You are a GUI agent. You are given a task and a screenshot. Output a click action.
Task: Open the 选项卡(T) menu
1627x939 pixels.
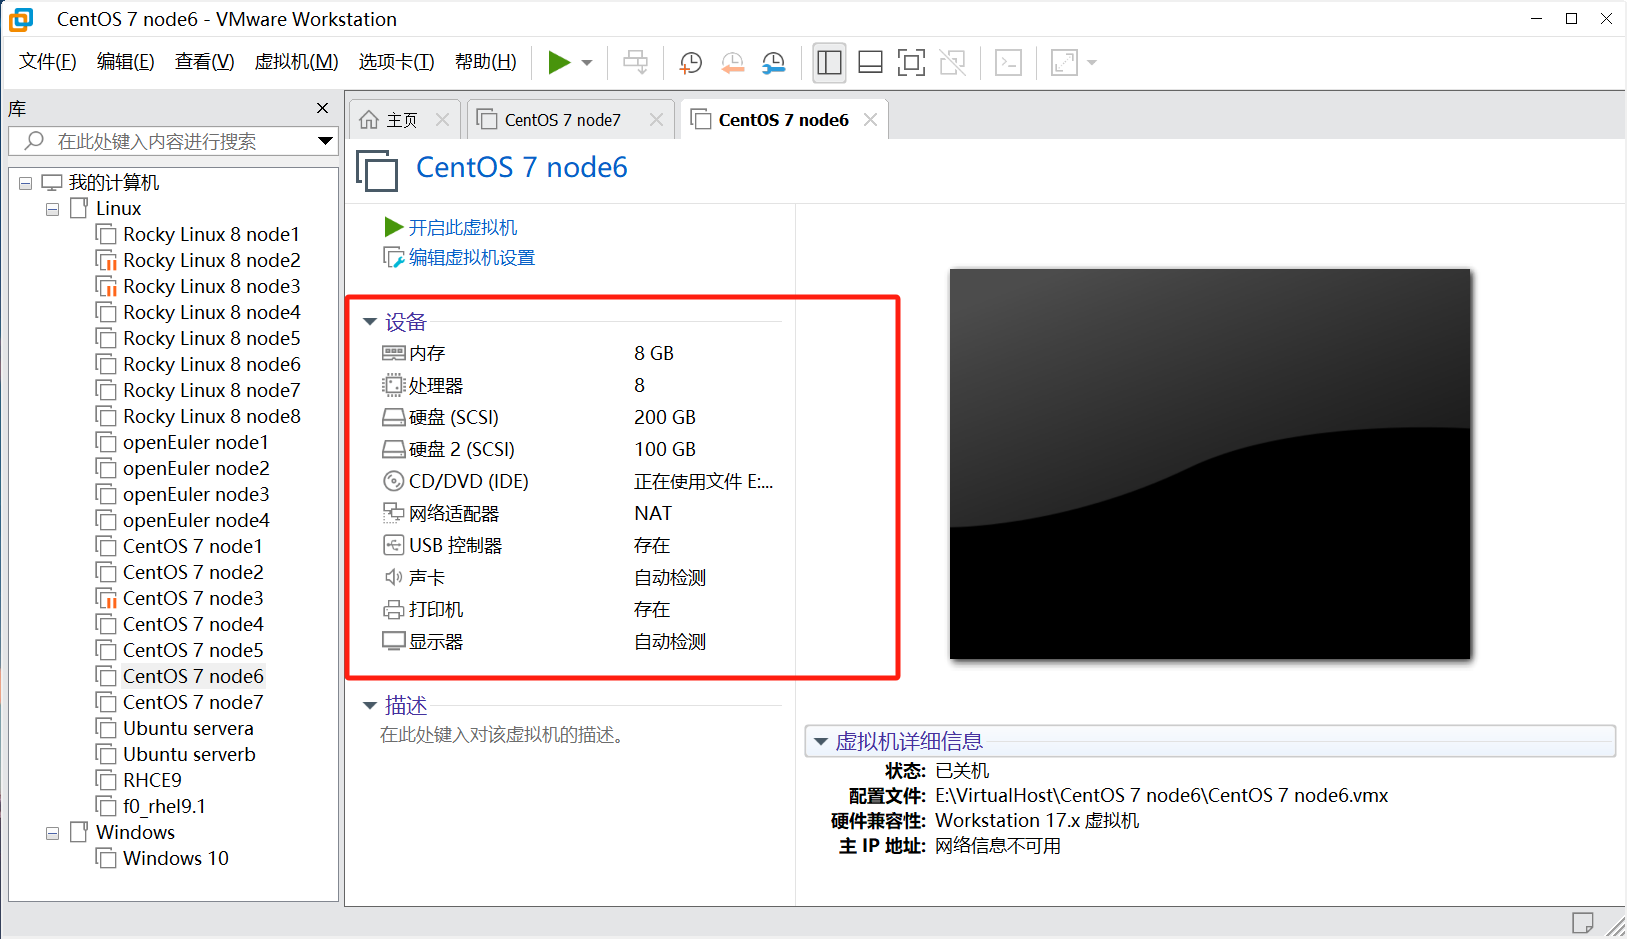[396, 62]
